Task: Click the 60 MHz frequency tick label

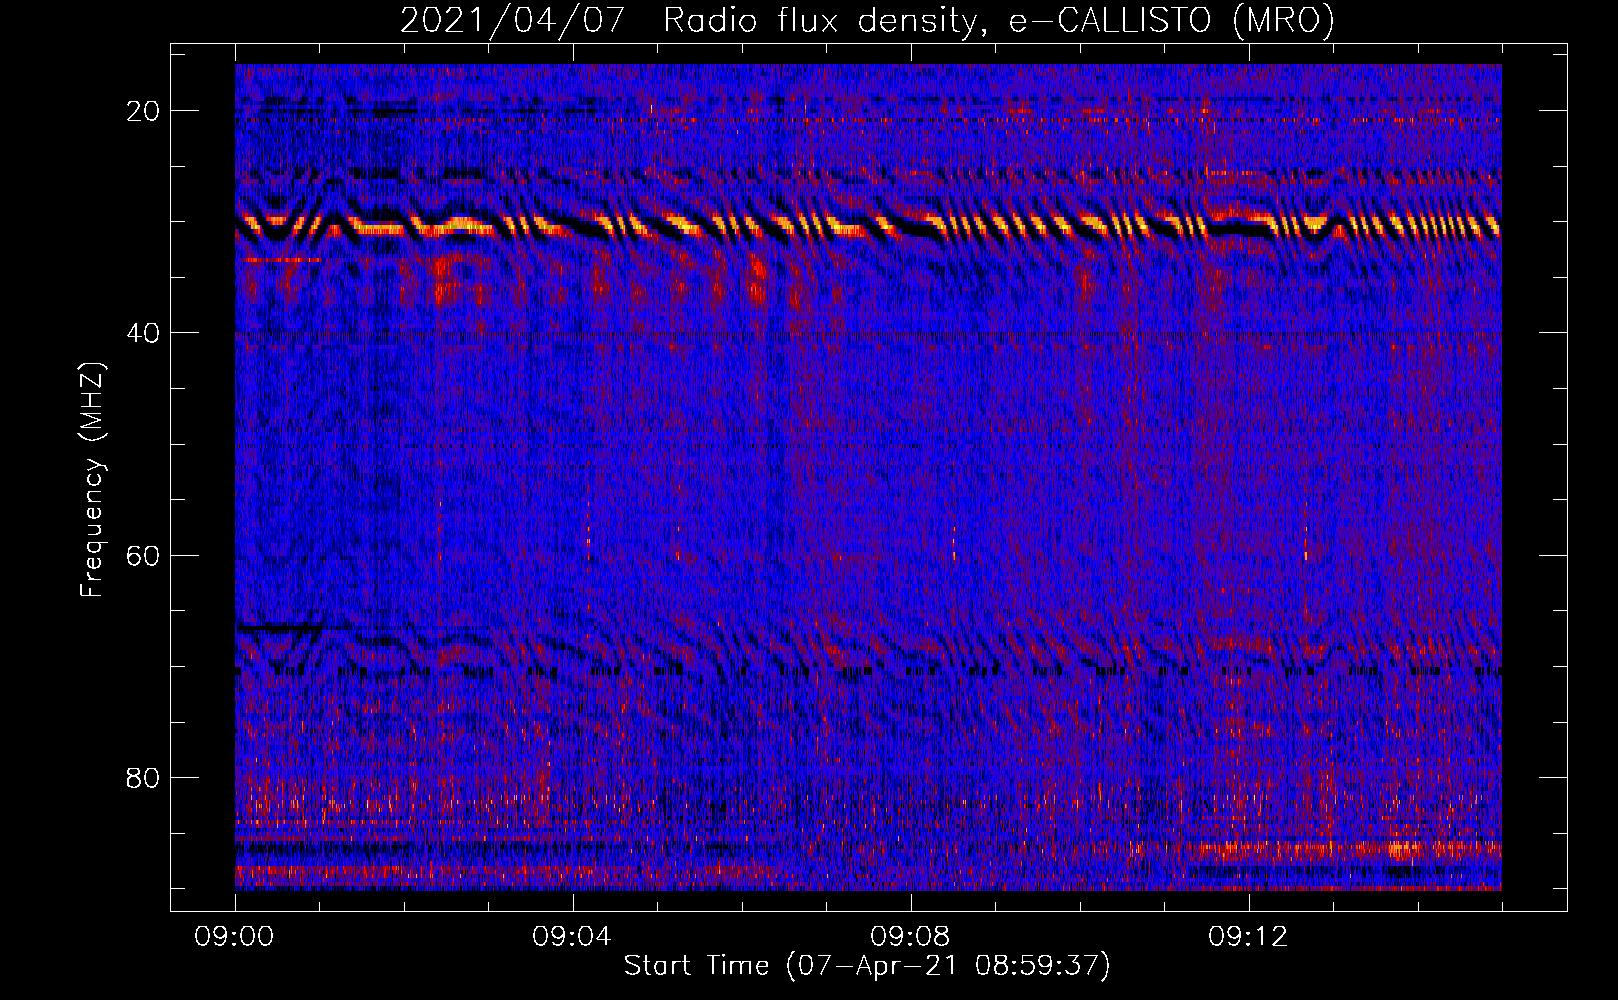Action: (x=144, y=555)
